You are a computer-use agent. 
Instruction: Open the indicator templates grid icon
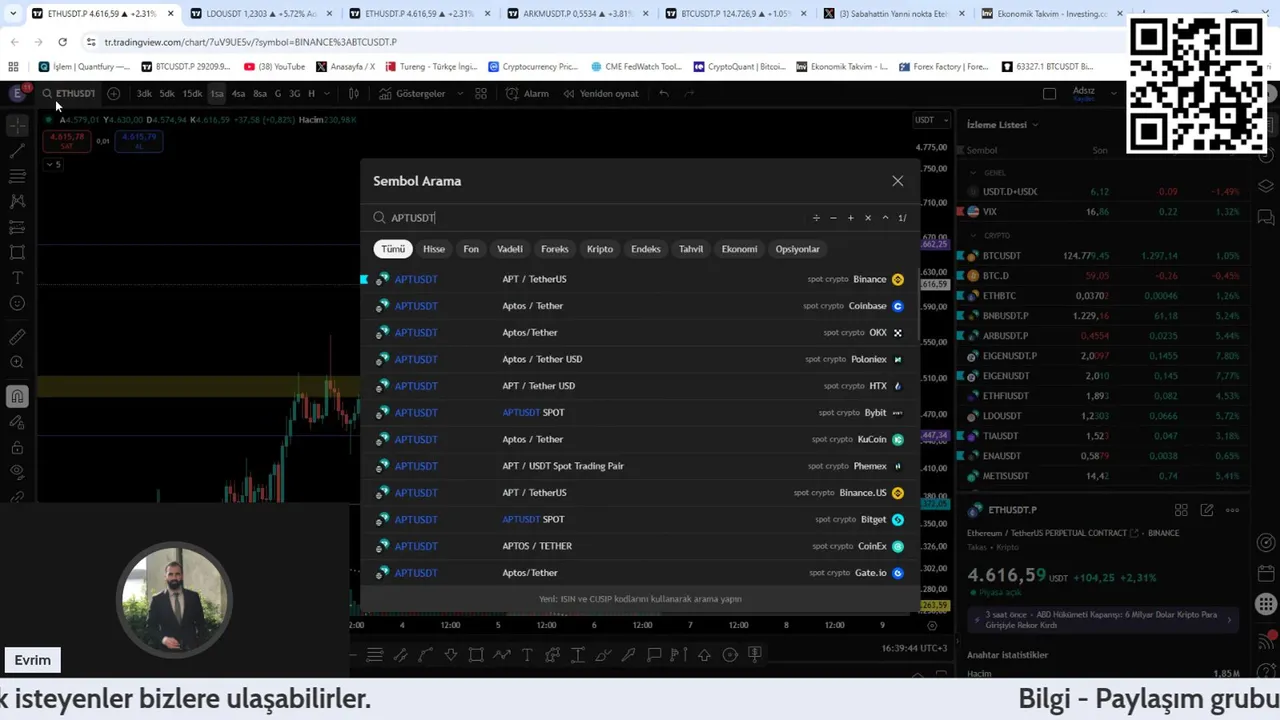(x=481, y=93)
